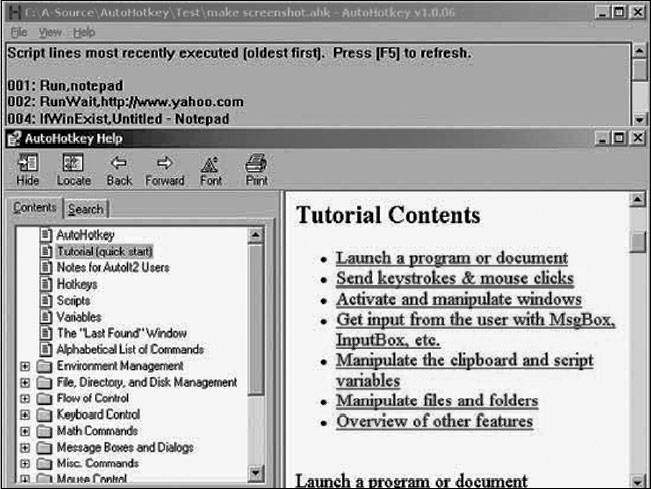The height and width of the screenshot is (489, 651).
Task: Click the Print icon
Action: pos(256,165)
